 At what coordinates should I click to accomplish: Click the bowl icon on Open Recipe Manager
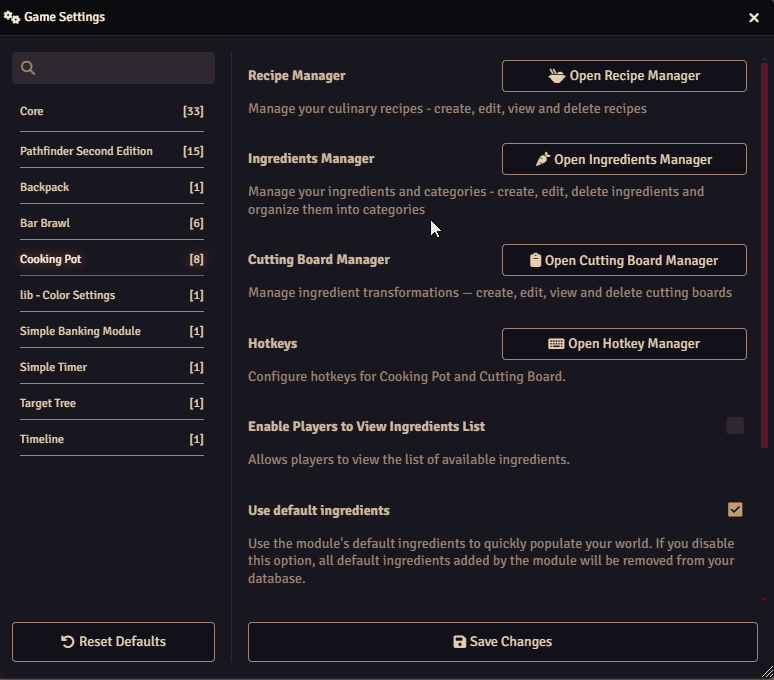coord(557,76)
